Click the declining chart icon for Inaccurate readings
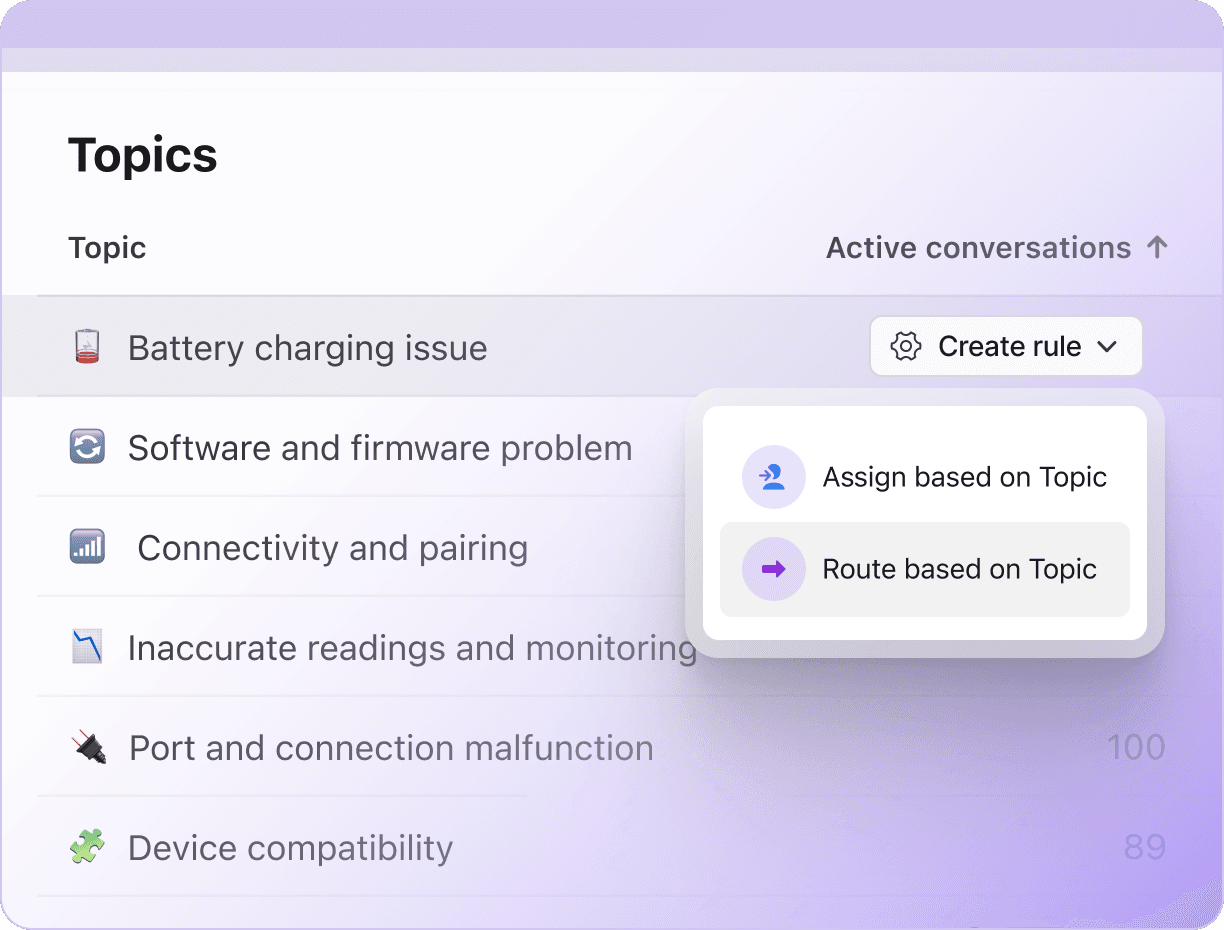 coord(87,647)
